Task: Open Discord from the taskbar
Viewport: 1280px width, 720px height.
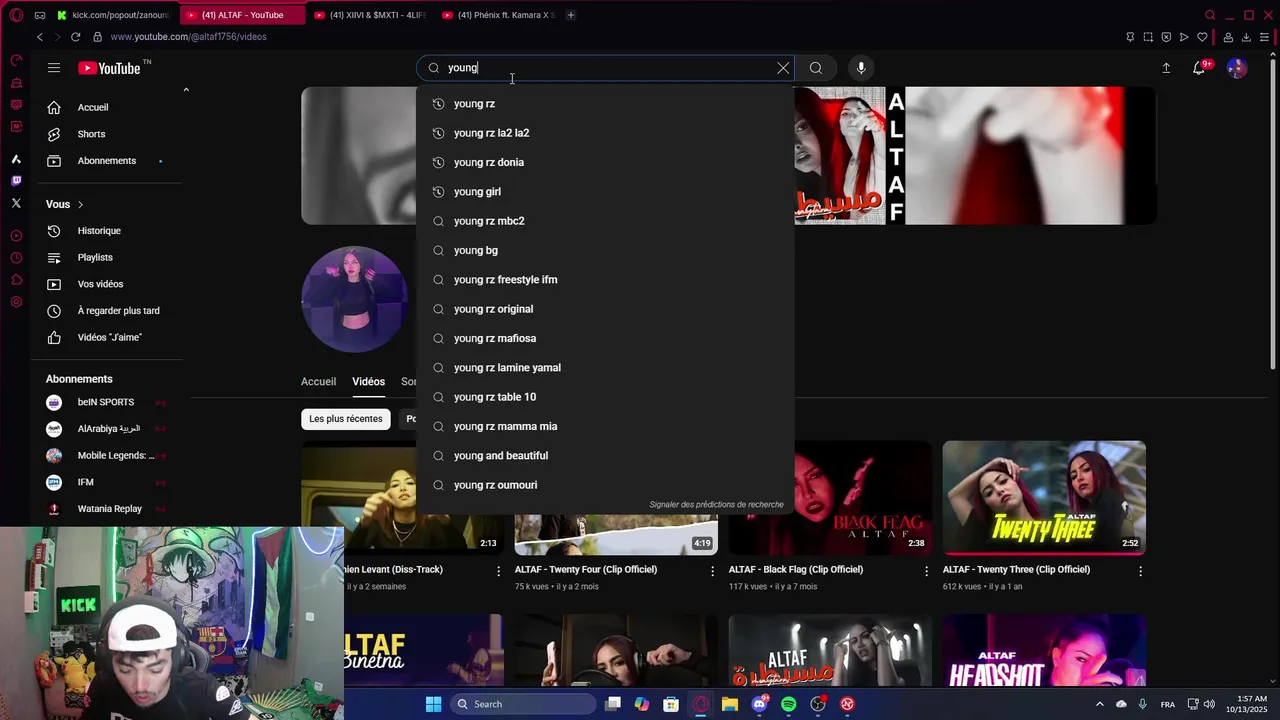Action: [x=759, y=704]
